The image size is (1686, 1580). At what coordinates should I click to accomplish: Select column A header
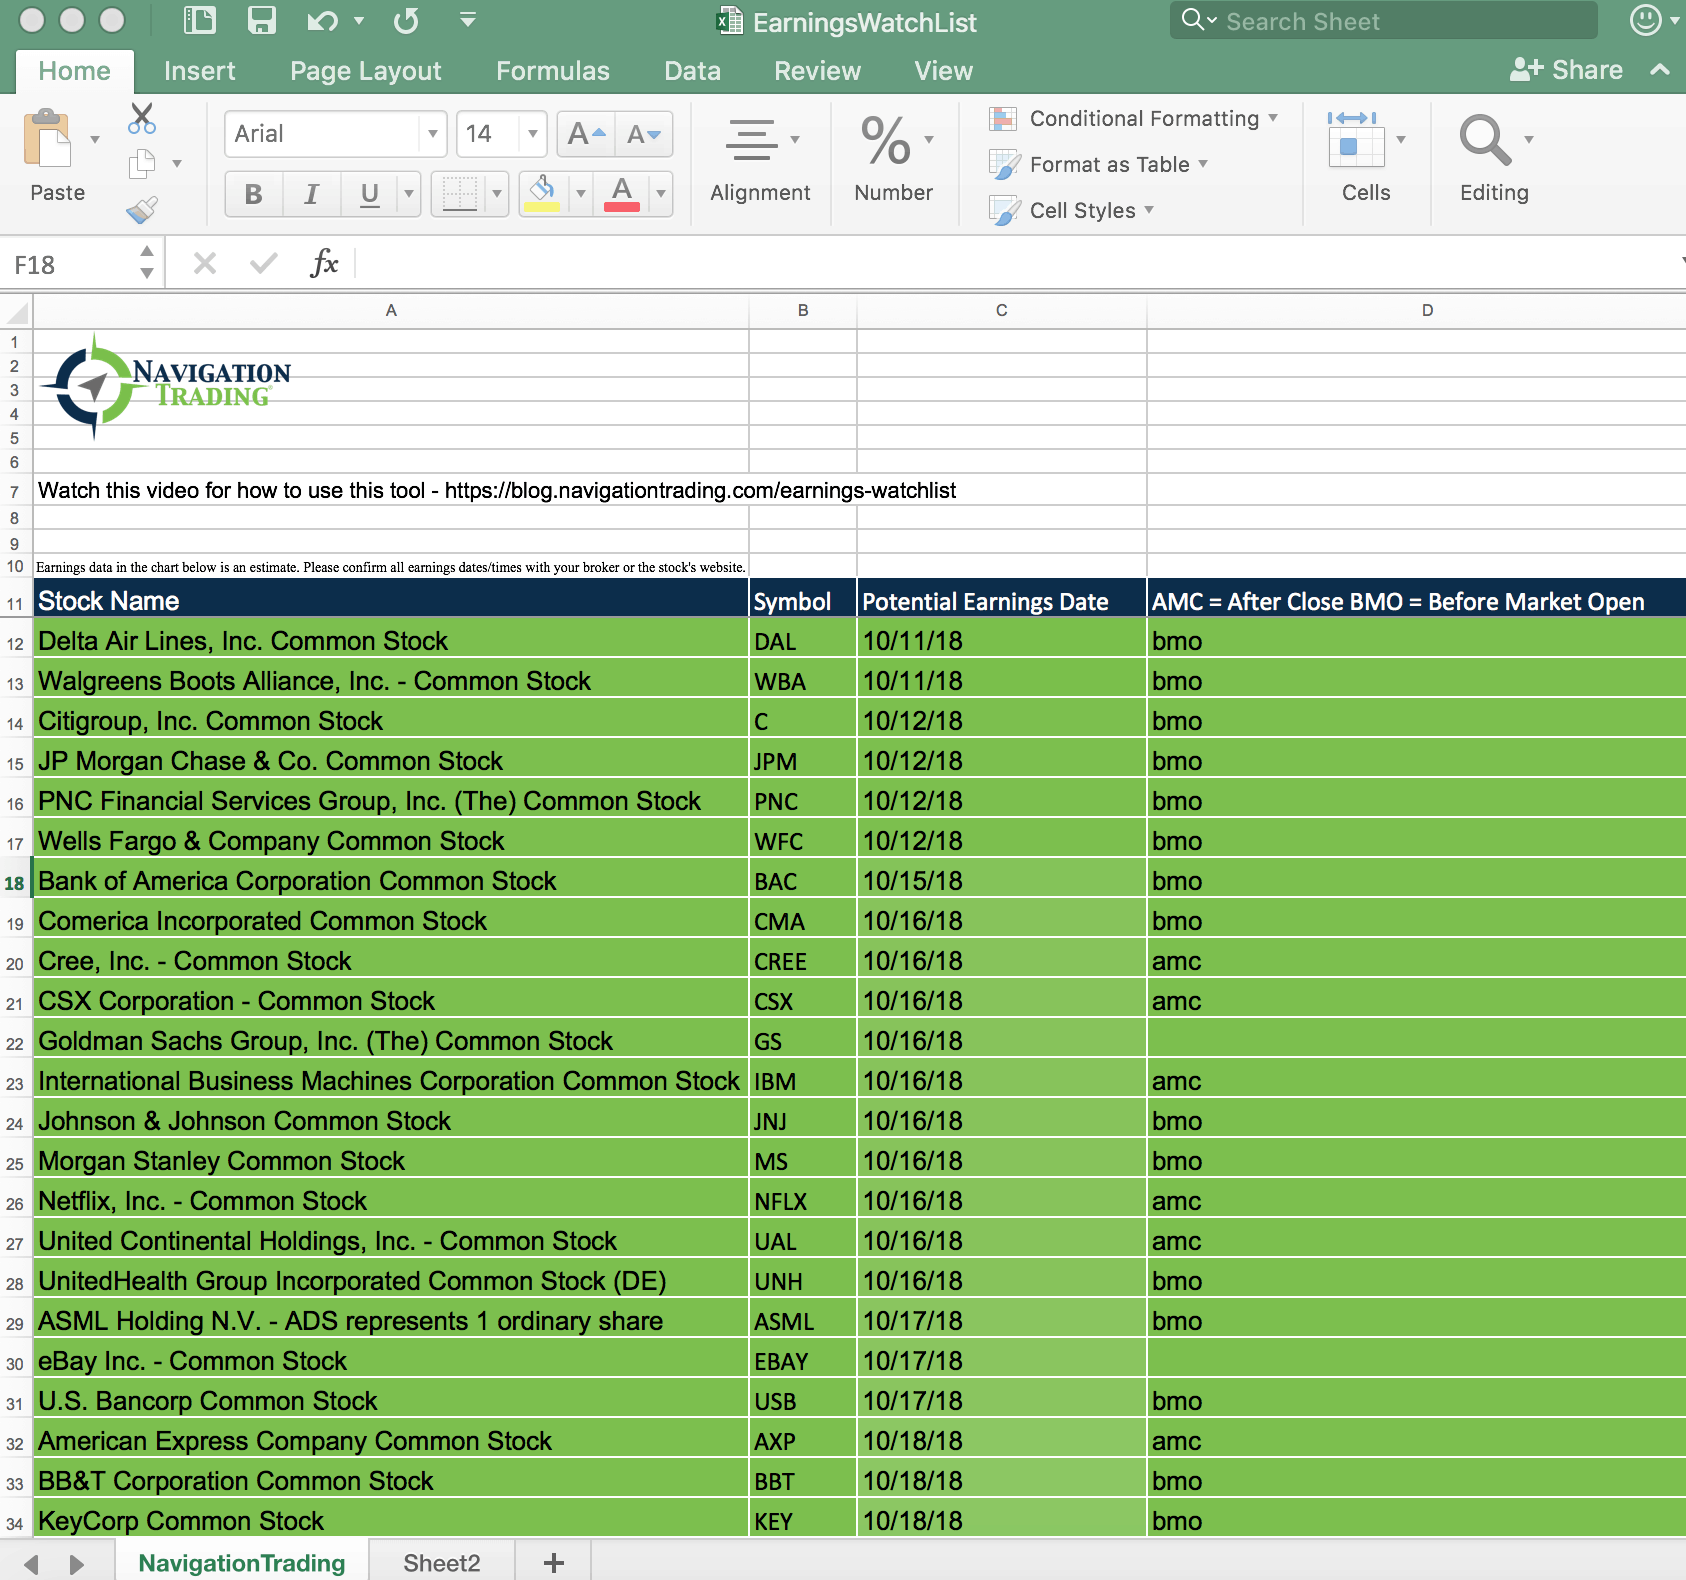click(391, 311)
